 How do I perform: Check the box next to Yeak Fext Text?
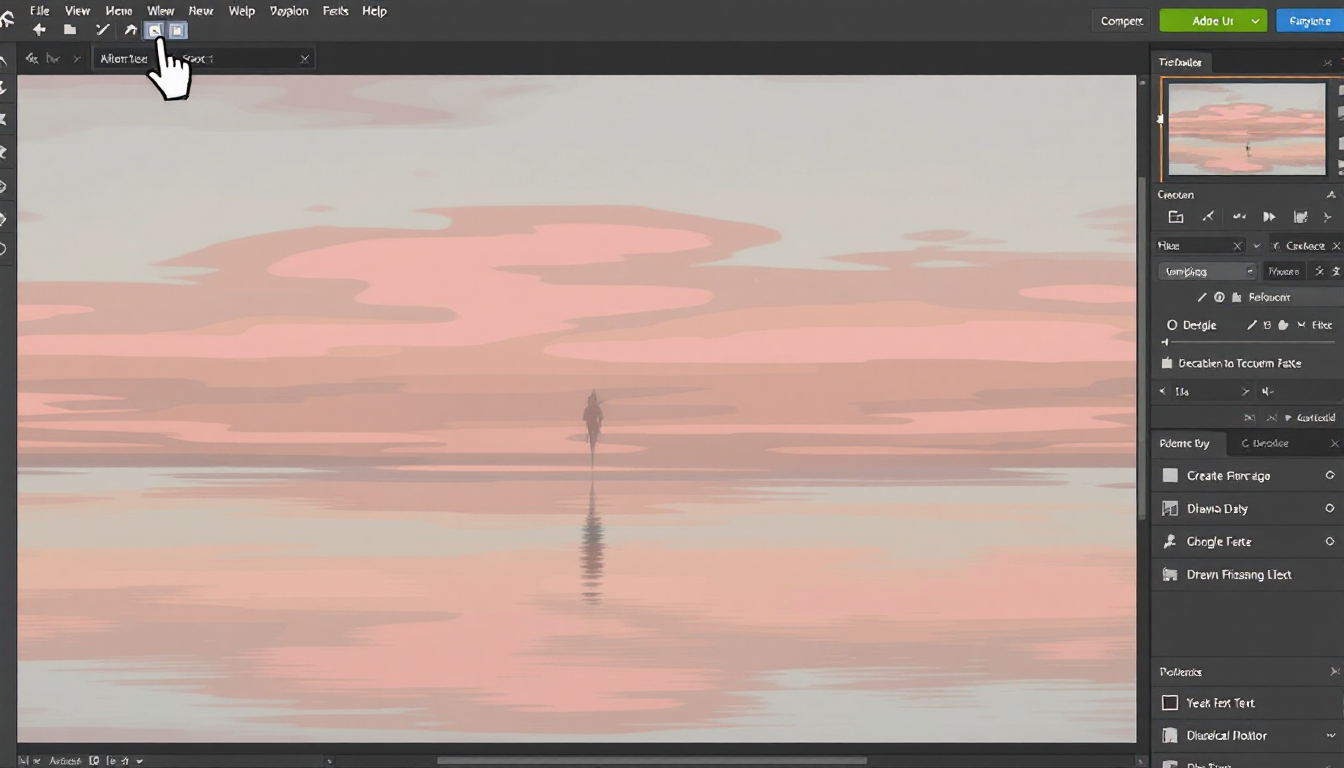[1170, 703]
